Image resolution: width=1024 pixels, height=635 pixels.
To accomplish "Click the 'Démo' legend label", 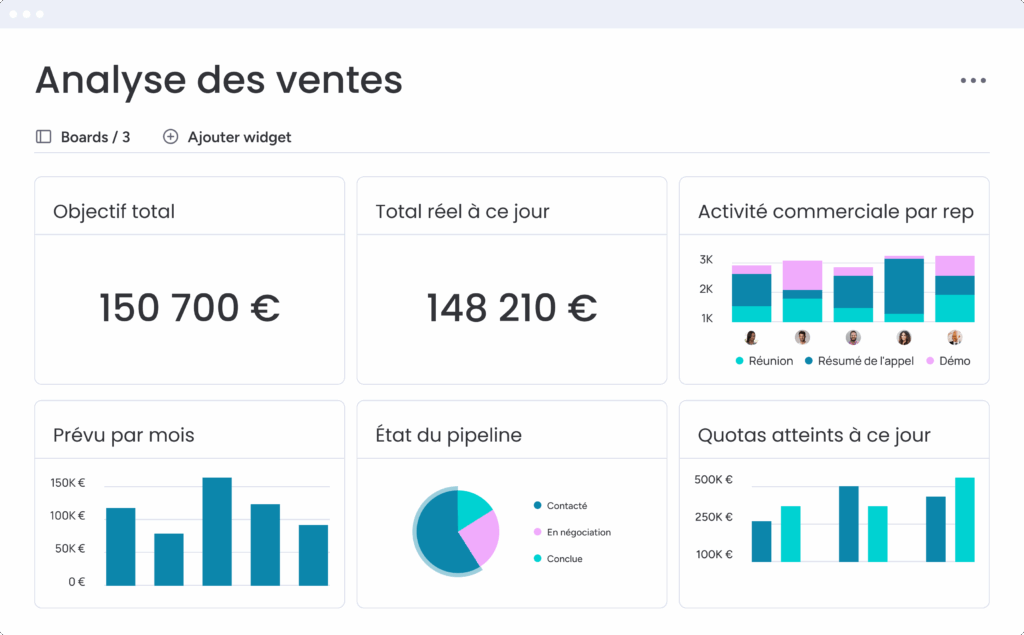I will click(954, 361).
